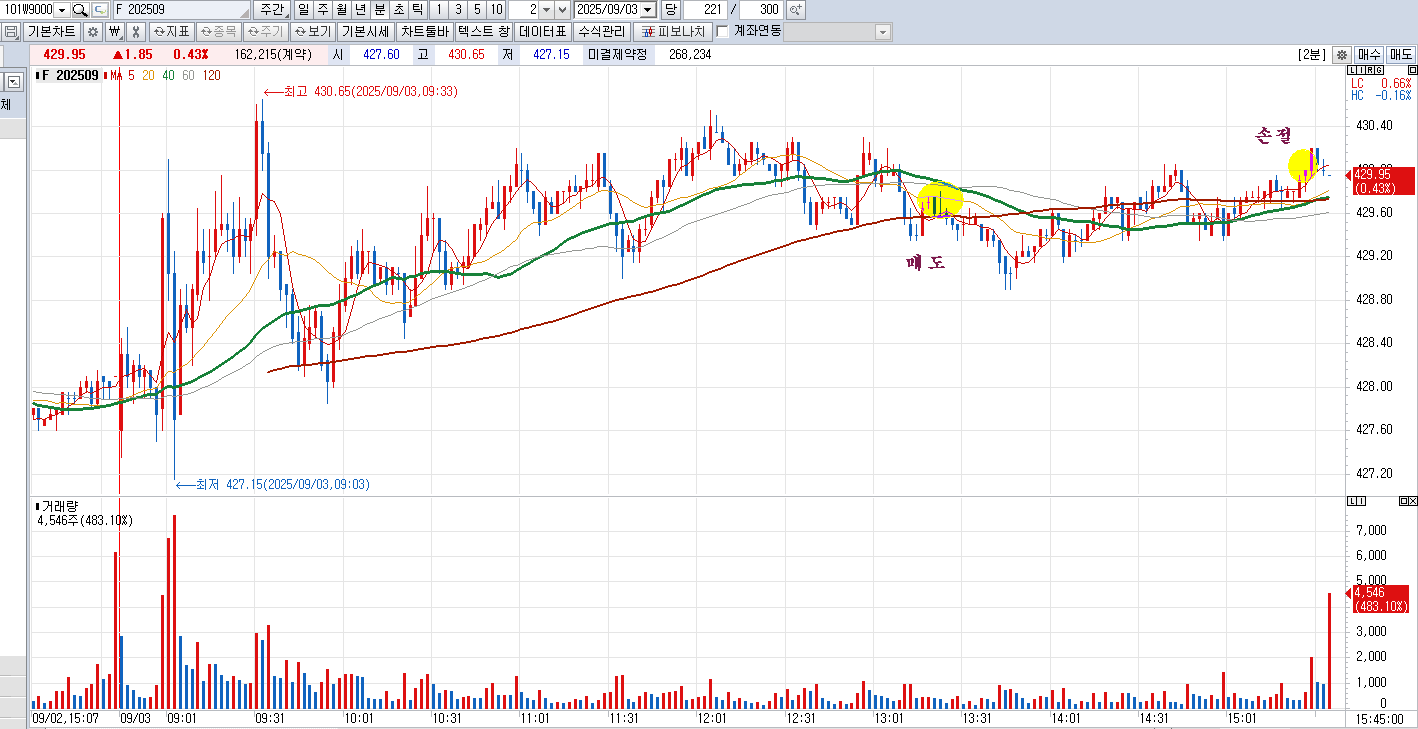Click the 당 button

(670, 10)
